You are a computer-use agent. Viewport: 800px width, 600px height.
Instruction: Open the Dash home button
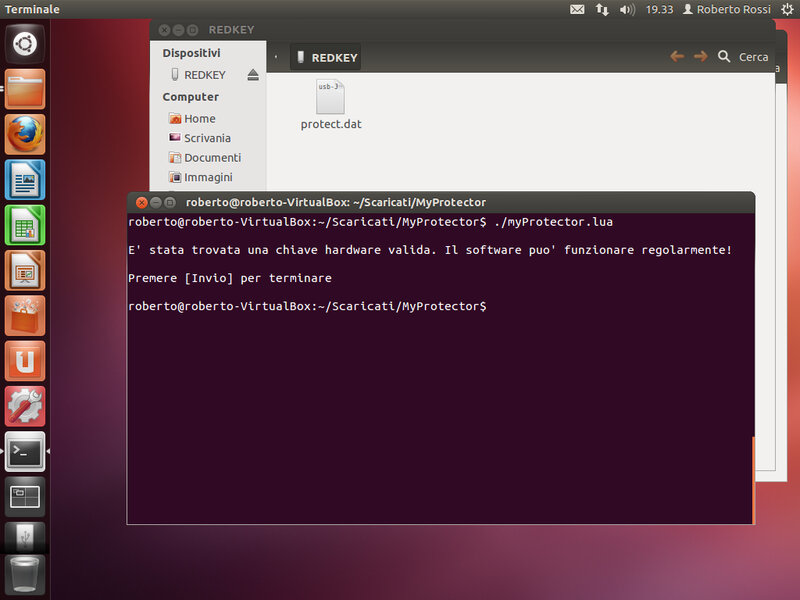(25, 44)
